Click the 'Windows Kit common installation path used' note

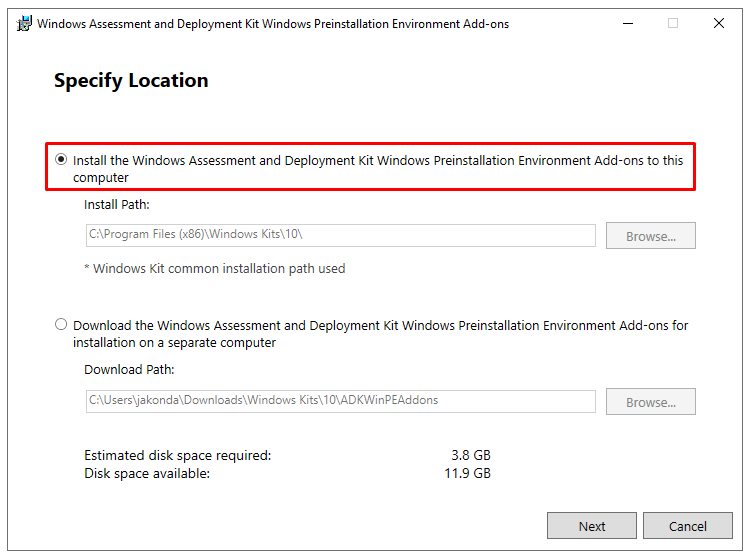[x=215, y=268]
